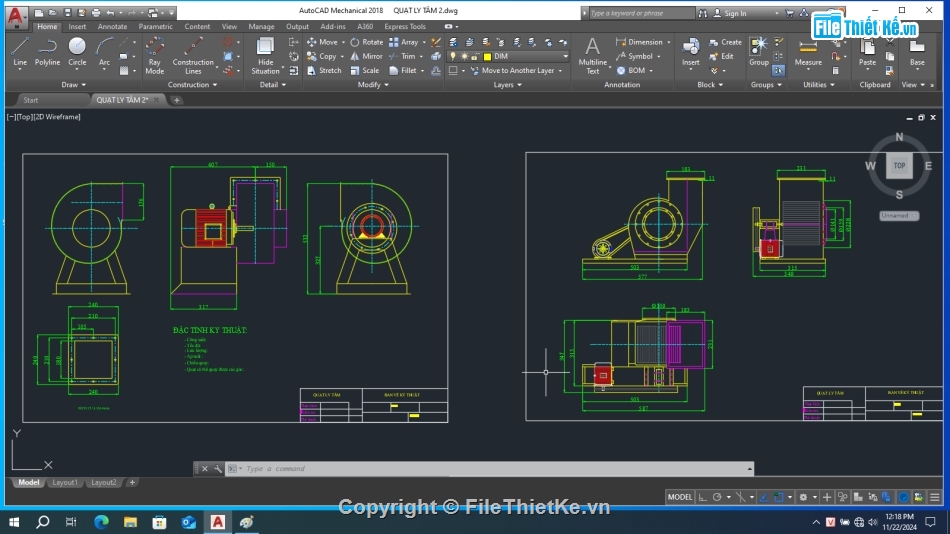
Task: Toggle object snap in status bar
Action: [779, 497]
